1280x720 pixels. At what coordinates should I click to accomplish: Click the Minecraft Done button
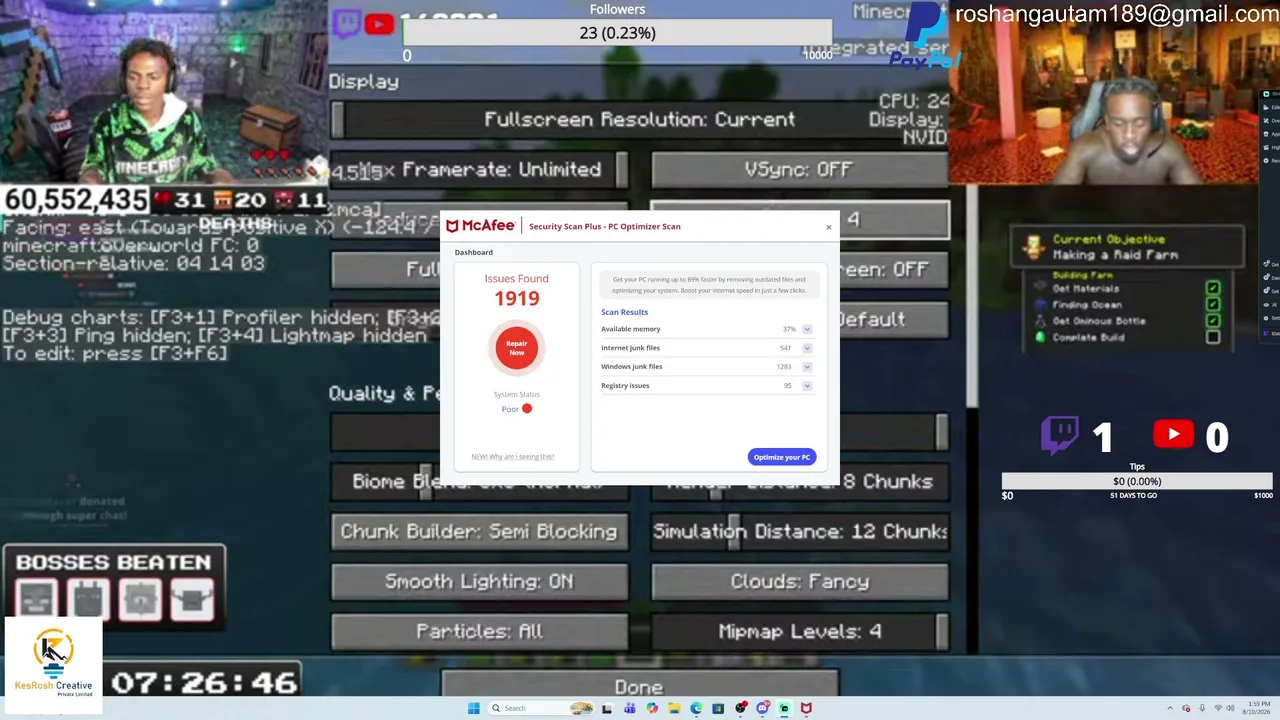coord(640,686)
